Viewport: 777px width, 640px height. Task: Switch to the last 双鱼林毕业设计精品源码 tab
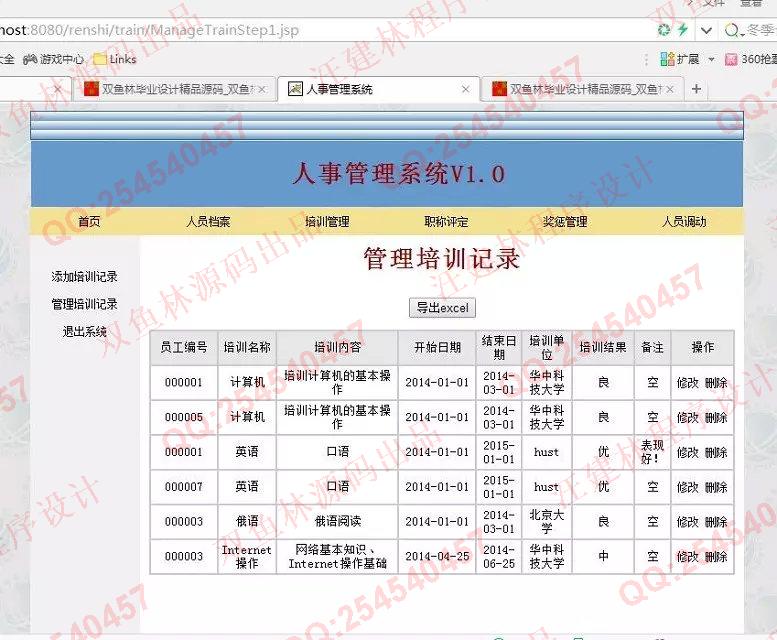tap(580, 89)
